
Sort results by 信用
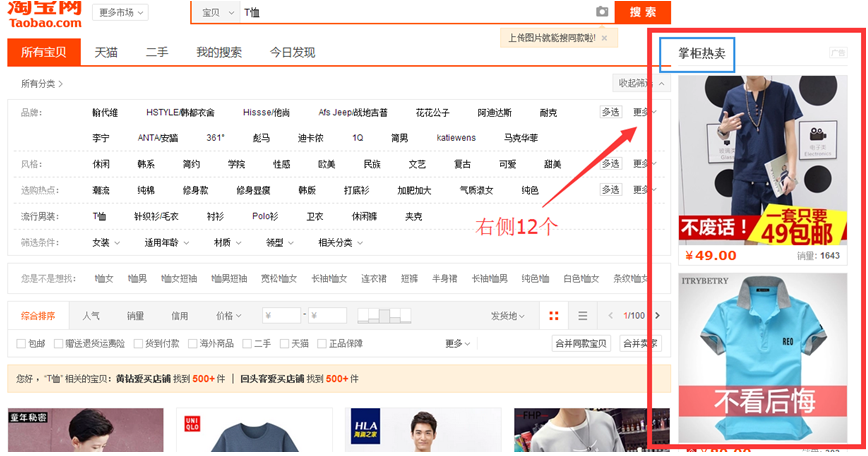179,315
